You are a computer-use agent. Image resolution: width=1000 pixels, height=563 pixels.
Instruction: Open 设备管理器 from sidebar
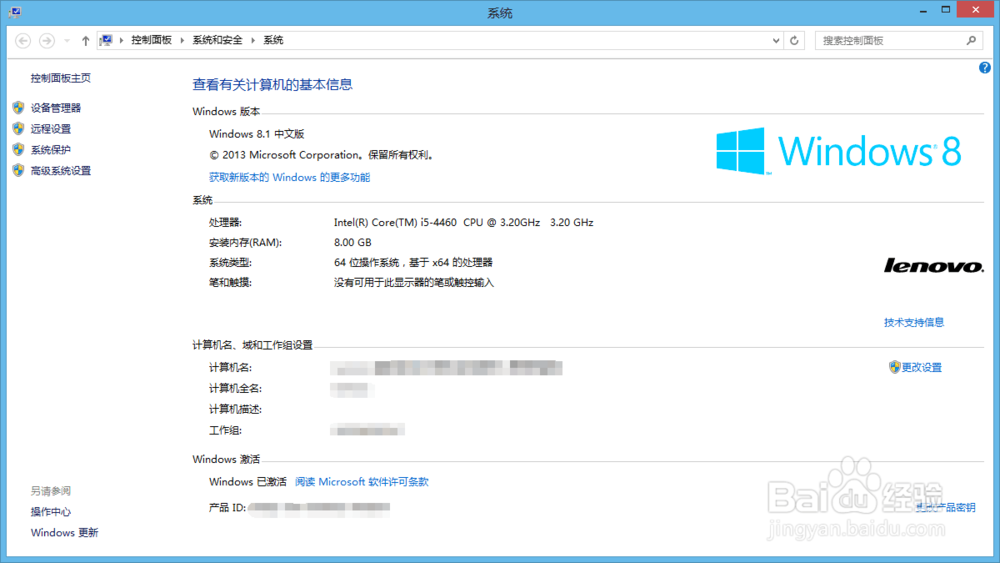56,108
